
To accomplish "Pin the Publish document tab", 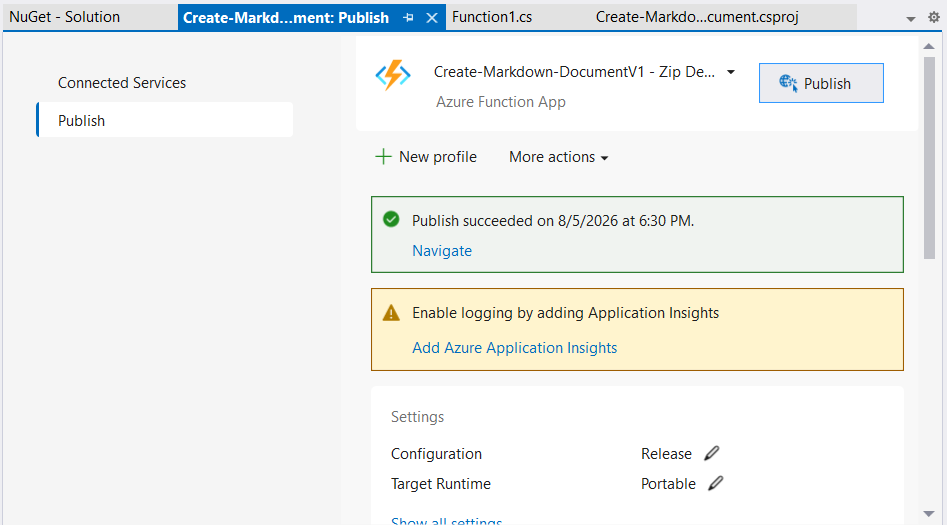I will point(409,18).
